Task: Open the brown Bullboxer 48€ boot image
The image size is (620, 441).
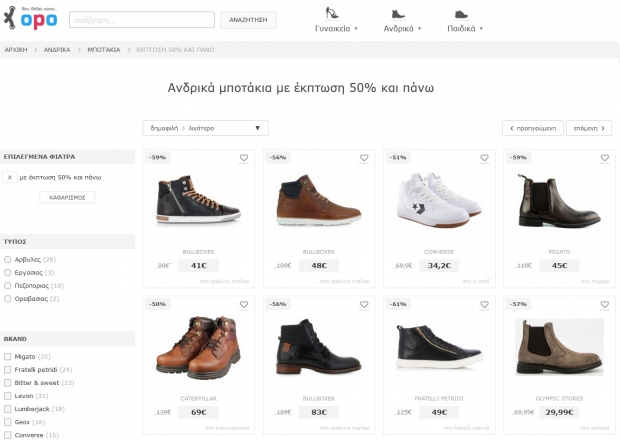Action: coord(319,200)
